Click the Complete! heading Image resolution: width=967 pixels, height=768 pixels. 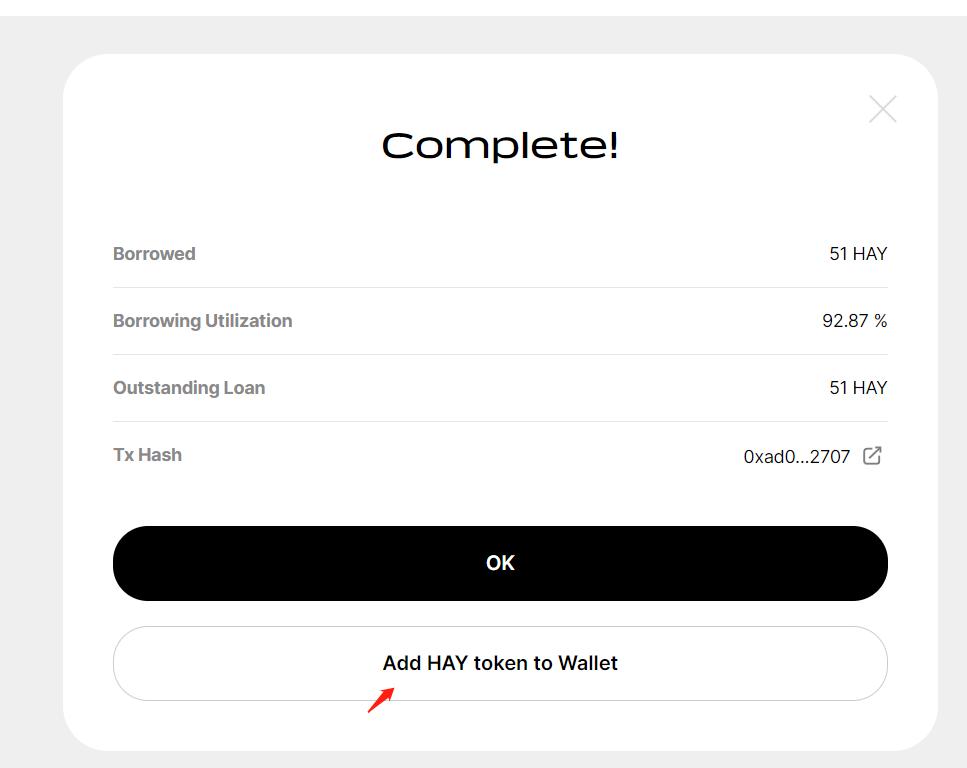click(x=500, y=146)
